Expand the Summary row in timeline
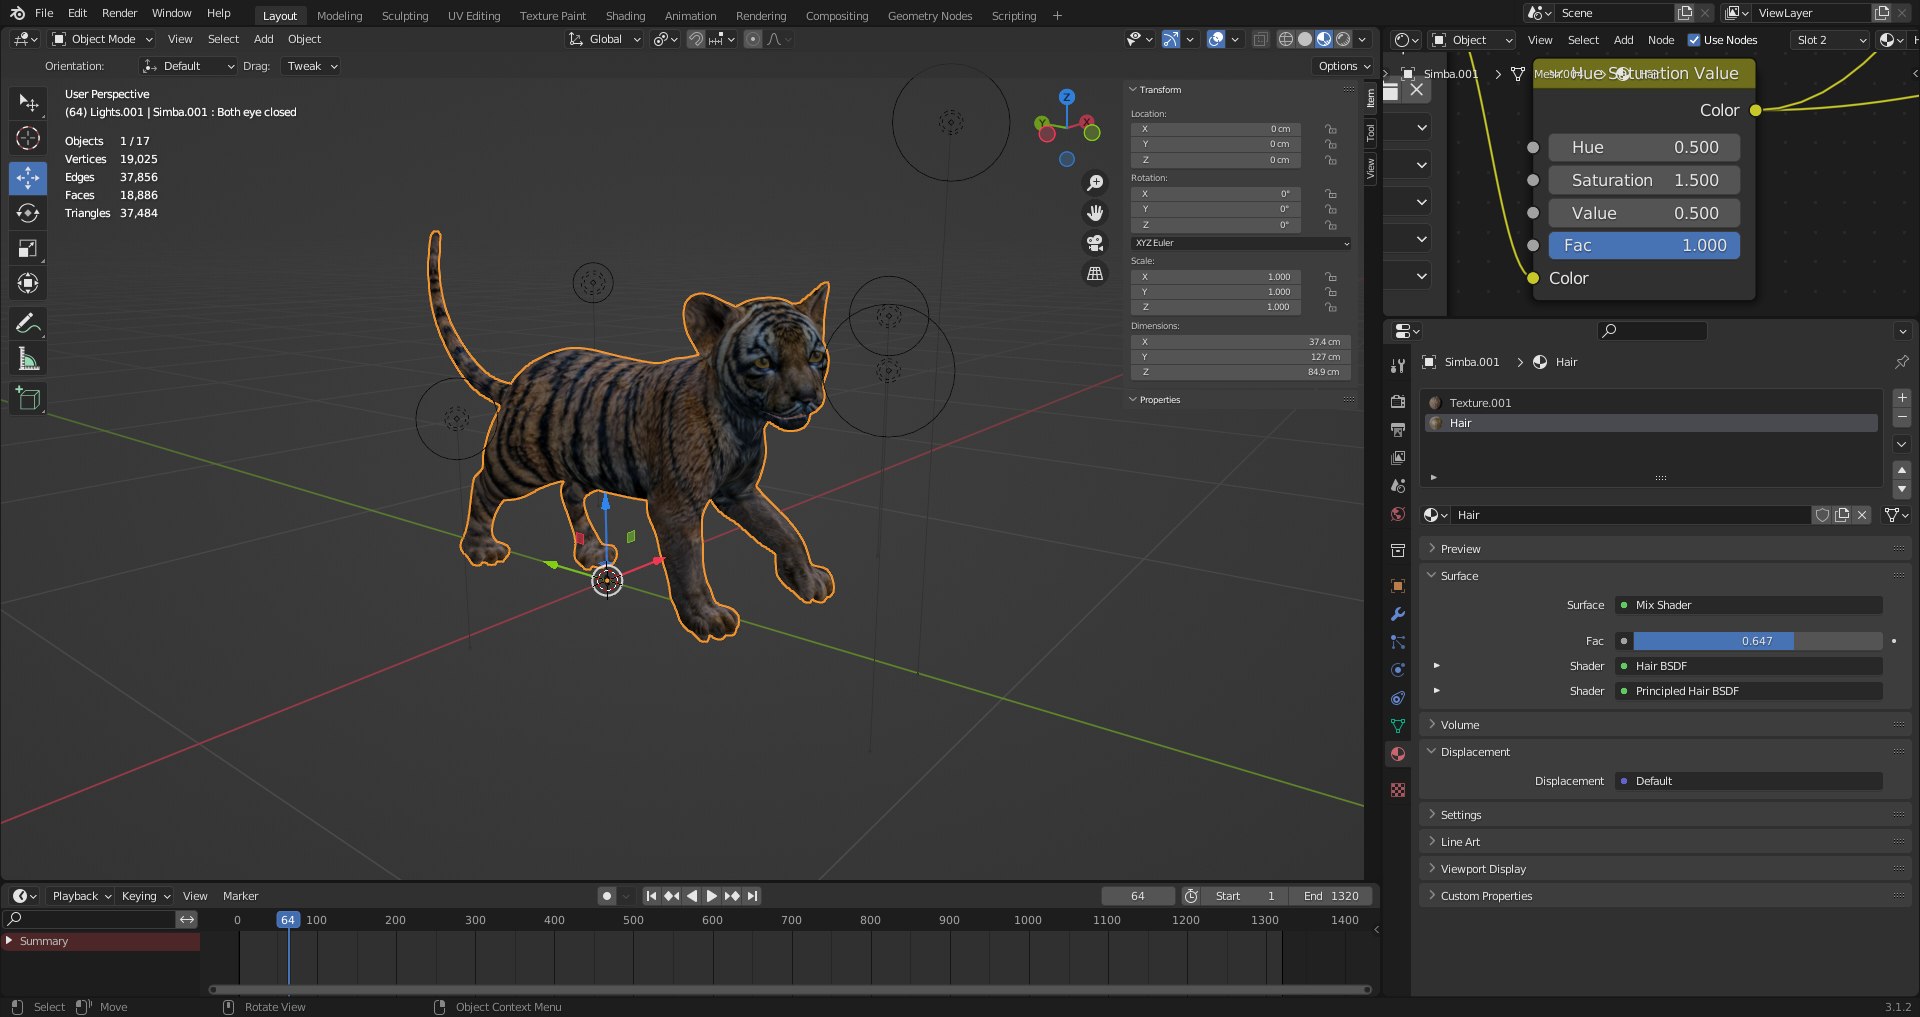The height and width of the screenshot is (1017, 1920). click(10, 941)
